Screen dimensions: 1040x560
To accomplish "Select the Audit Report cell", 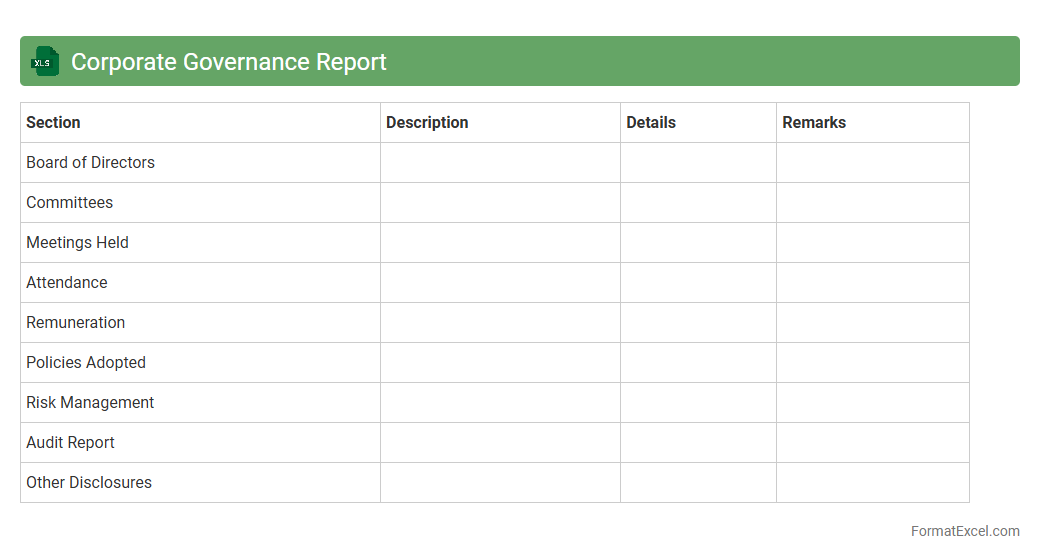I will 70,443.
